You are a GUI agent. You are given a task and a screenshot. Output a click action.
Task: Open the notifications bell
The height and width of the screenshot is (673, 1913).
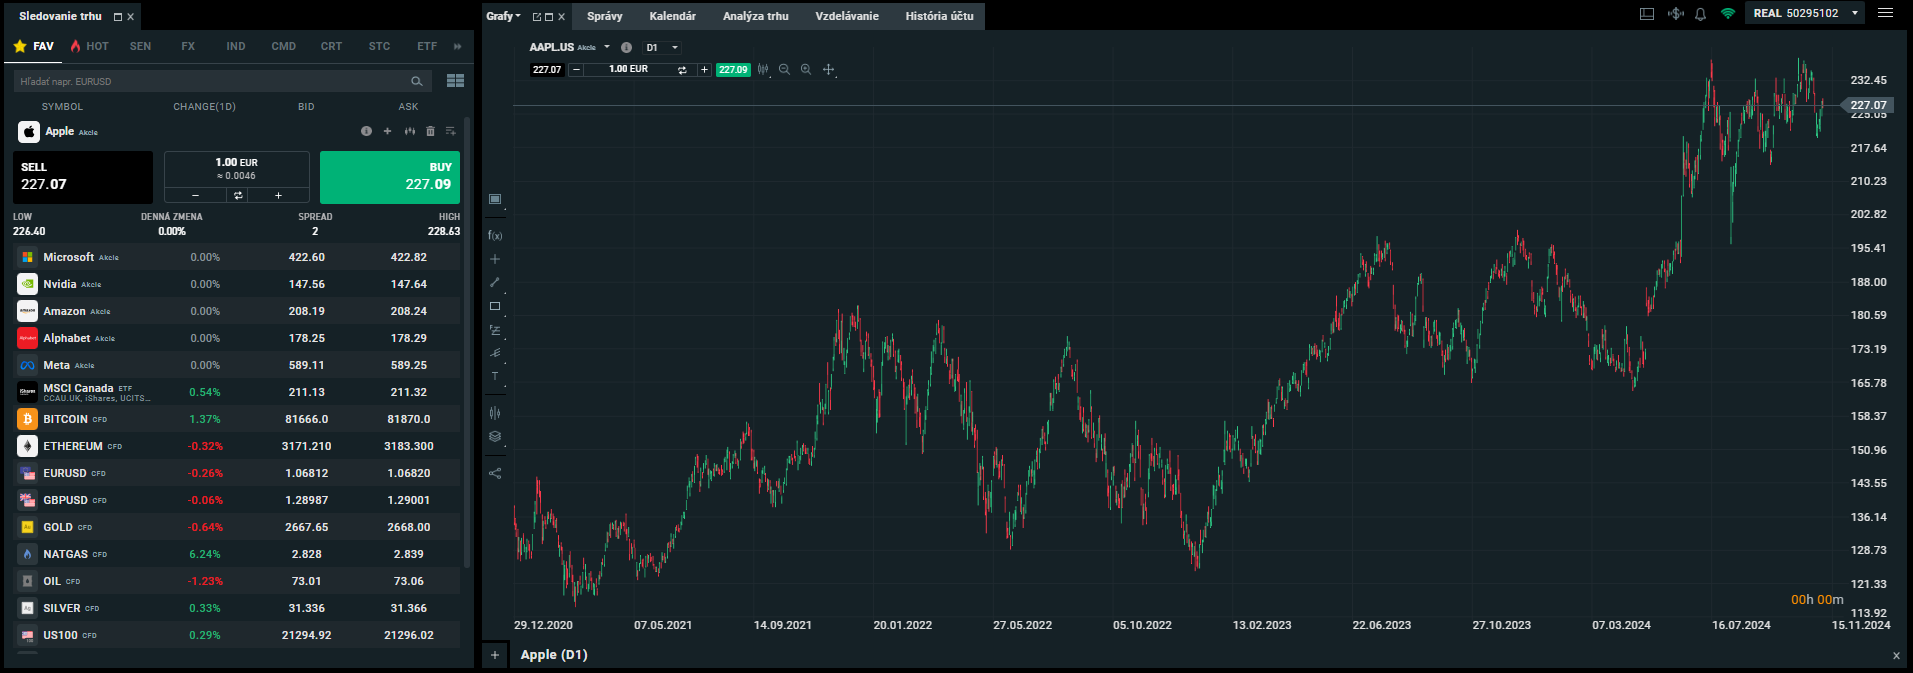(x=1700, y=14)
